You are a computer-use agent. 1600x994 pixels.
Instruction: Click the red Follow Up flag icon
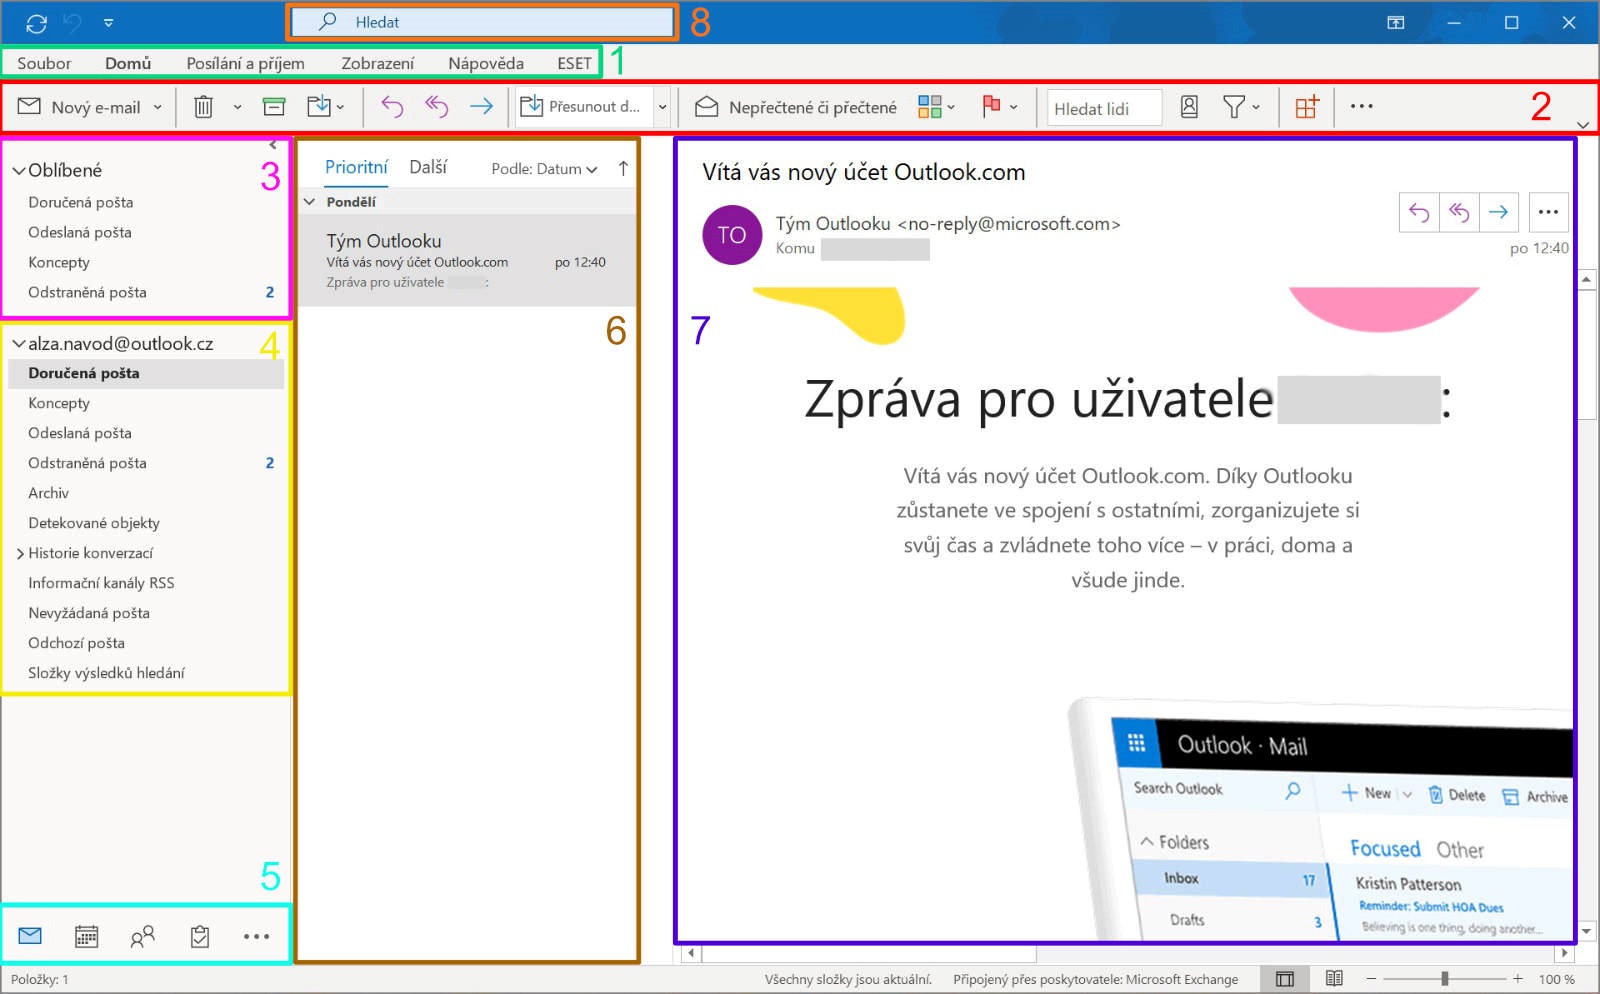992,106
